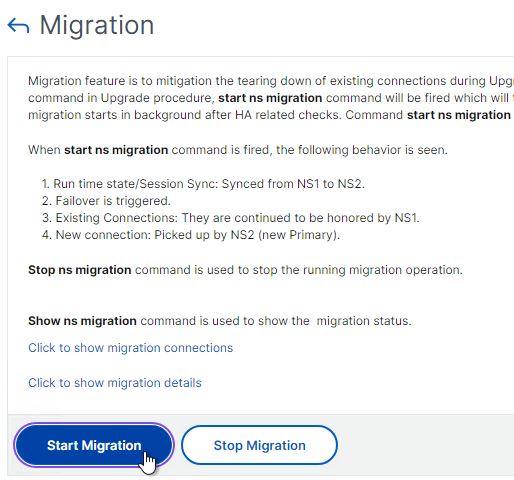This screenshot has width=514, height=480.
Task: Open the show migration details link
Action: 115,383
